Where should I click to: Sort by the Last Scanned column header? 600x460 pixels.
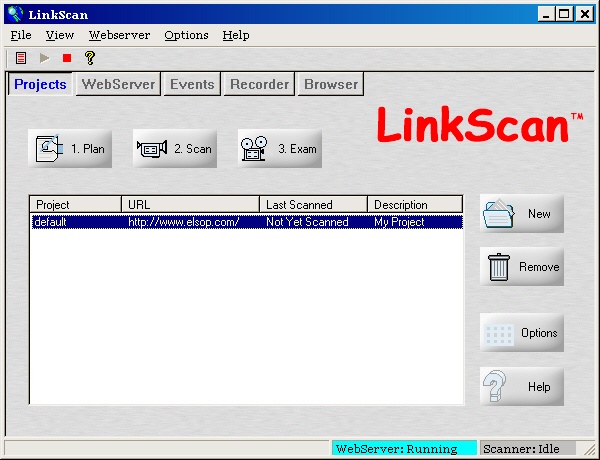click(x=313, y=205)
